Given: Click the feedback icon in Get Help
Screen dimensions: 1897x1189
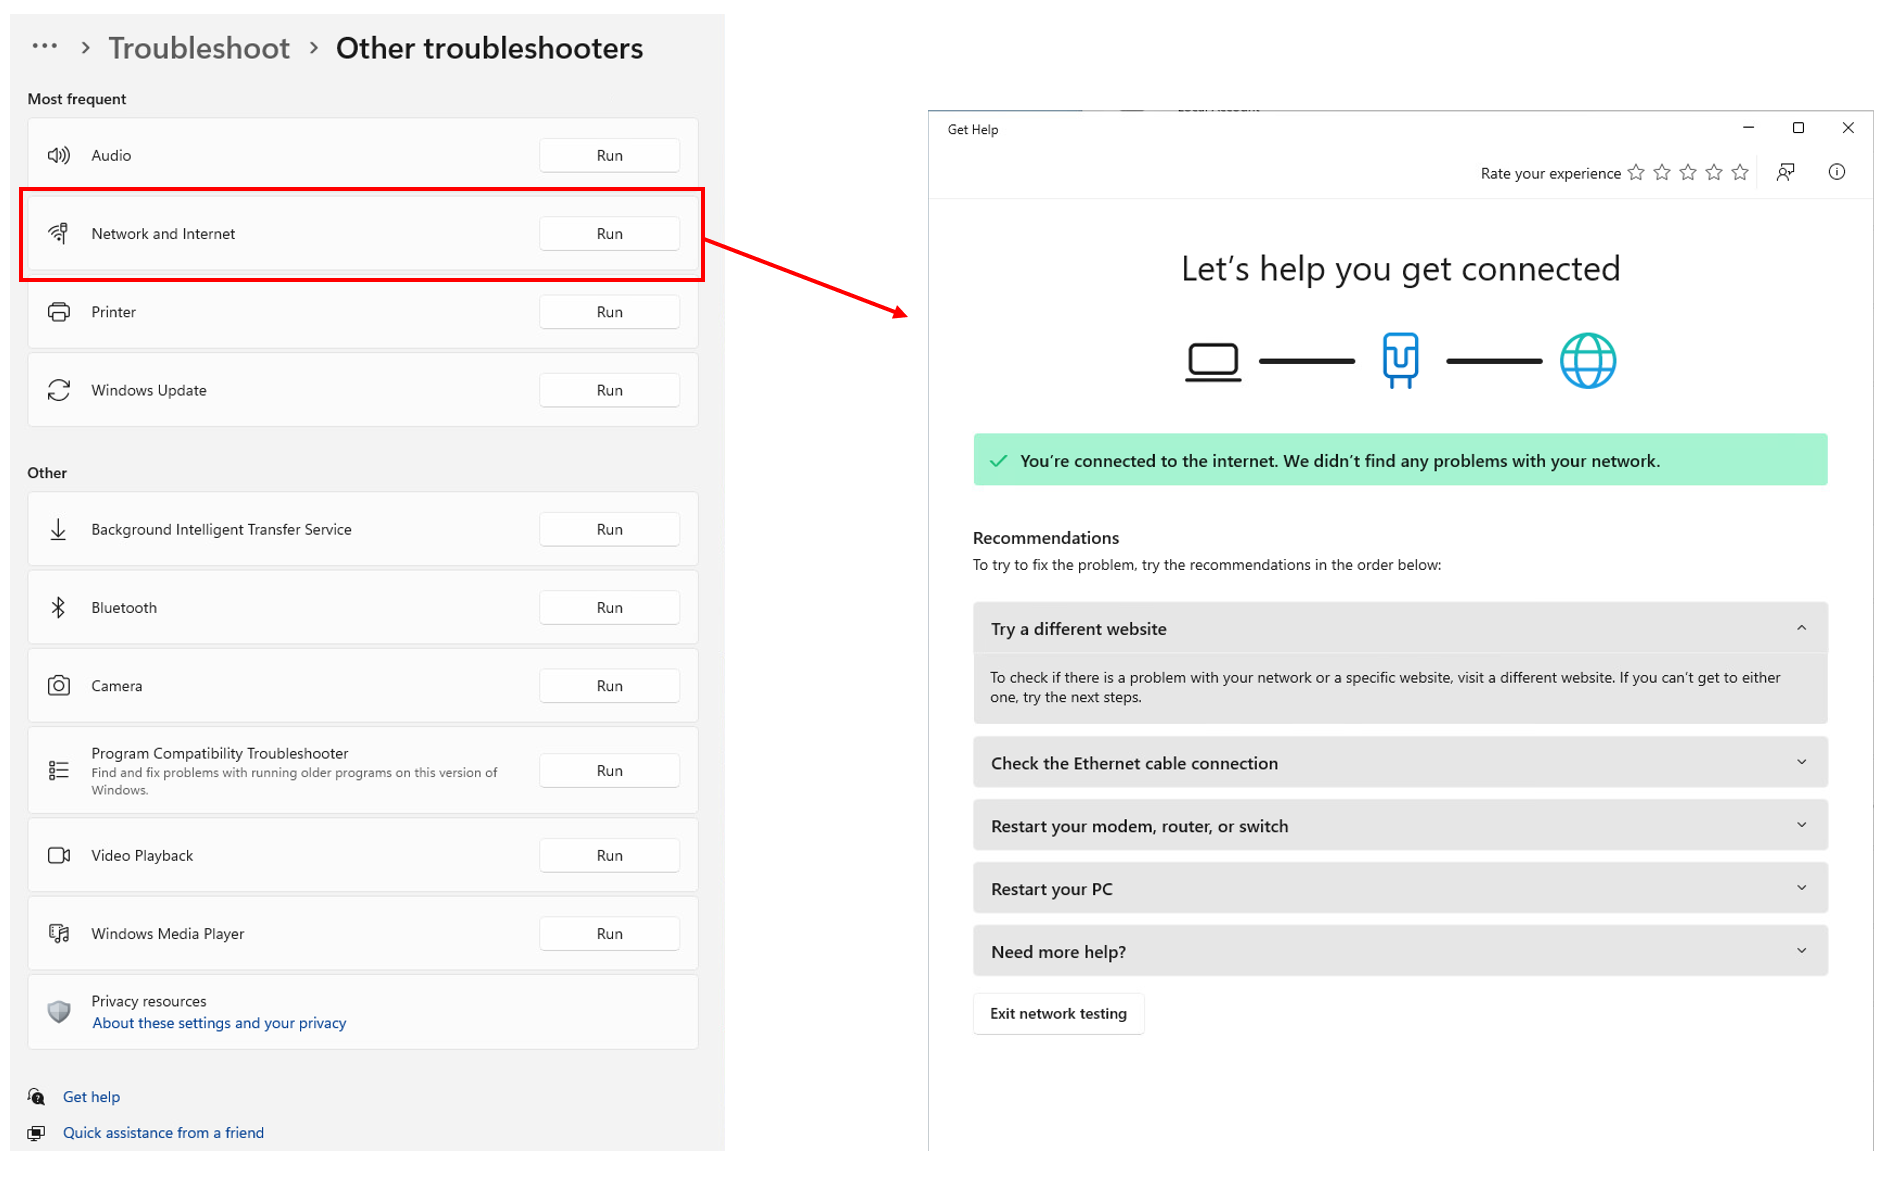Looking at the screenshot, I should click(x=1785, y=172).
